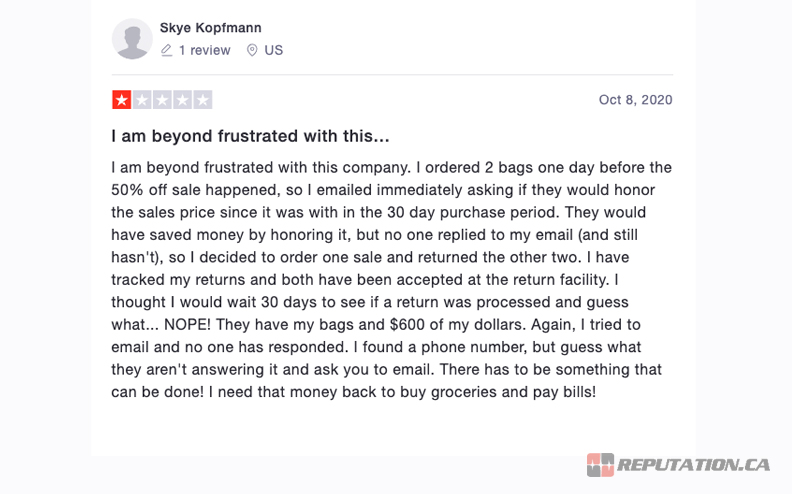792x494 pixels.
Task: Select the fifth gray rating star
Action: click(x=203, y=100)
